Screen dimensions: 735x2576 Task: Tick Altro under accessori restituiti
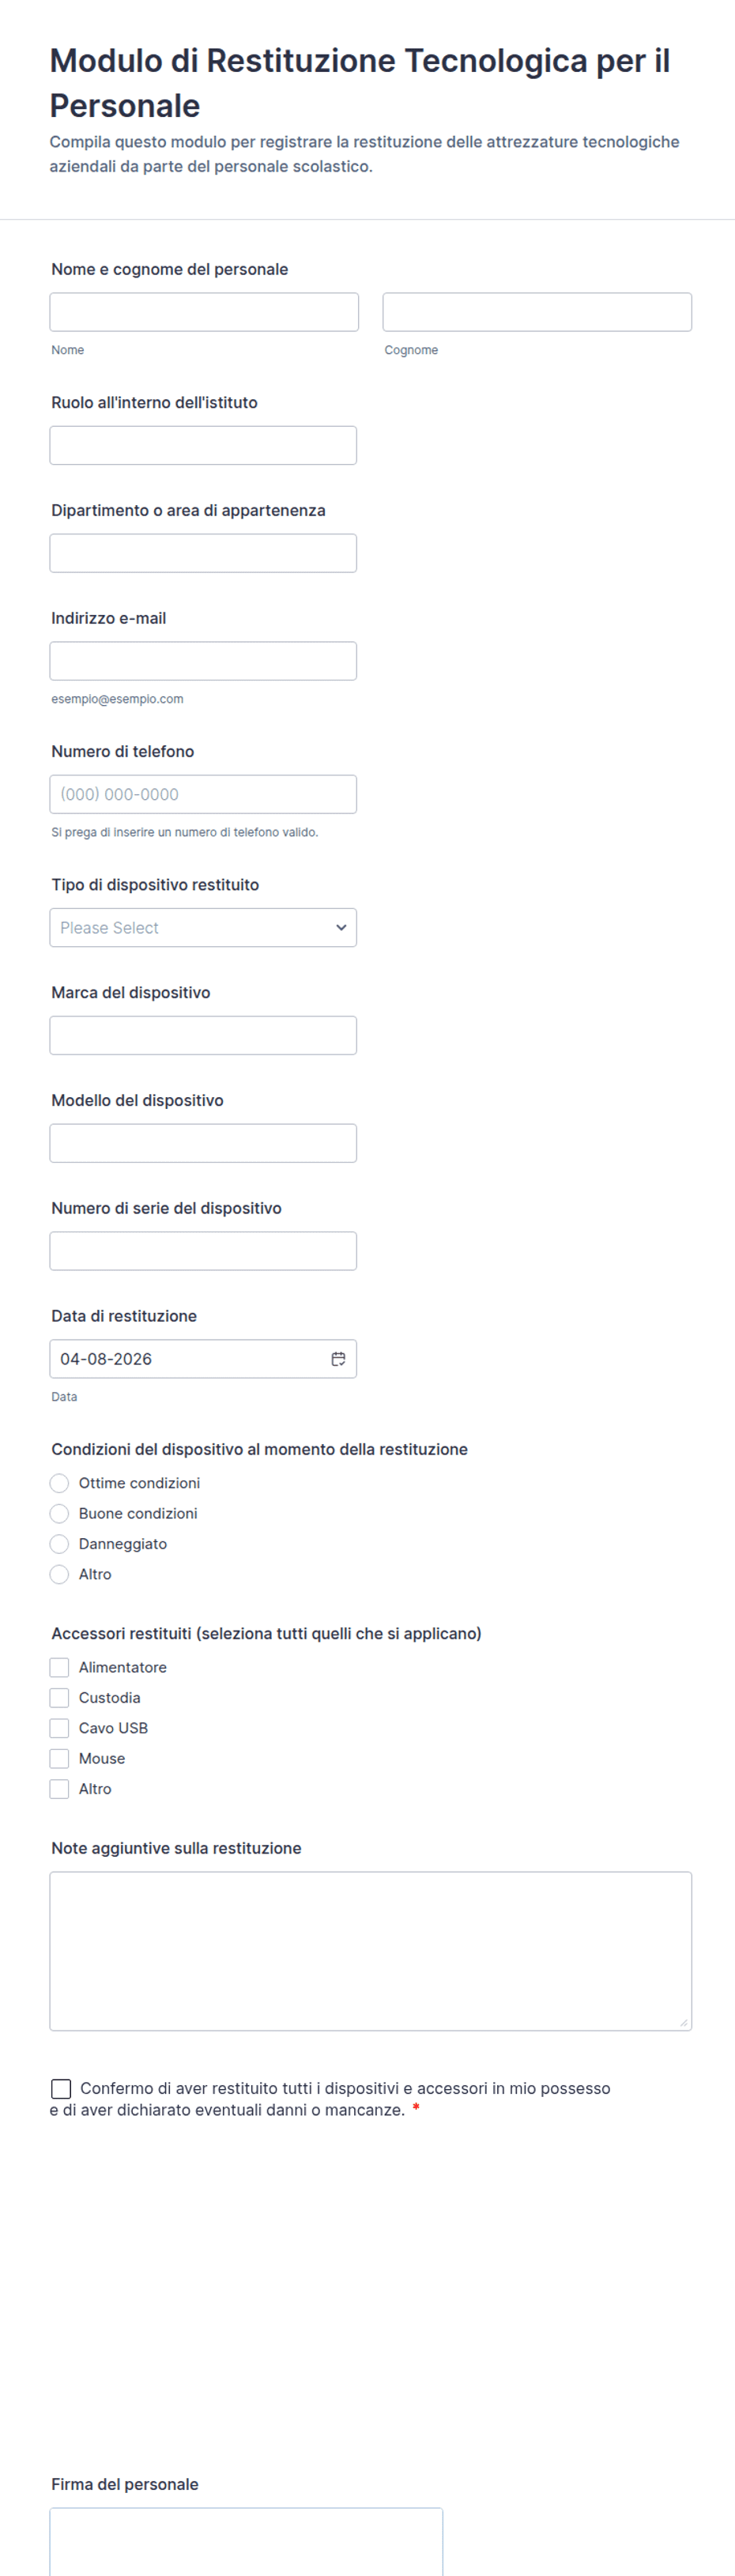[60, 1789]
